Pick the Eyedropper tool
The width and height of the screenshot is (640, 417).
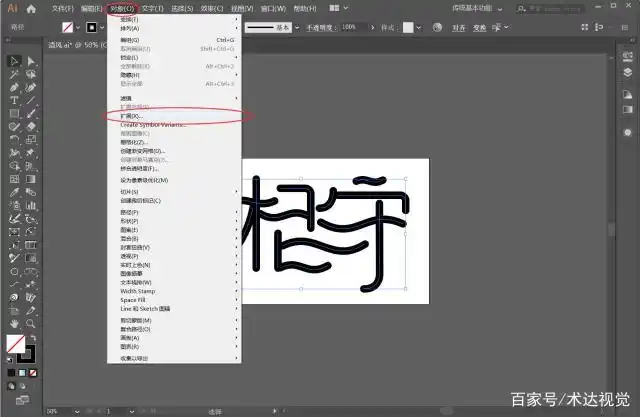pyautogui.click(x=14, y=192)
